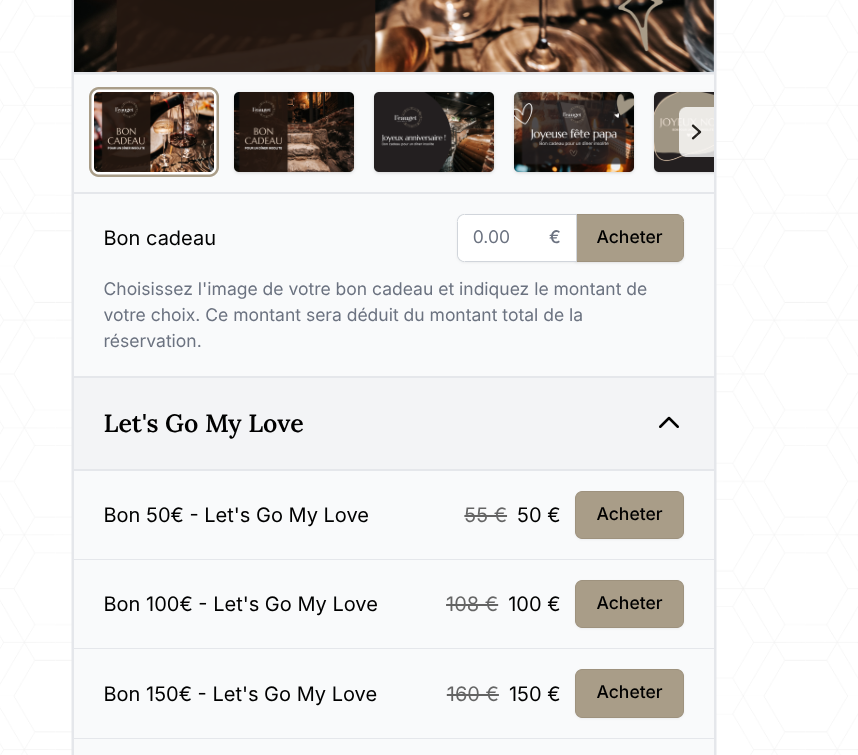858x755 pixels.
Task: Click the Let's Go My Love heading
Action: coord(204,424)
